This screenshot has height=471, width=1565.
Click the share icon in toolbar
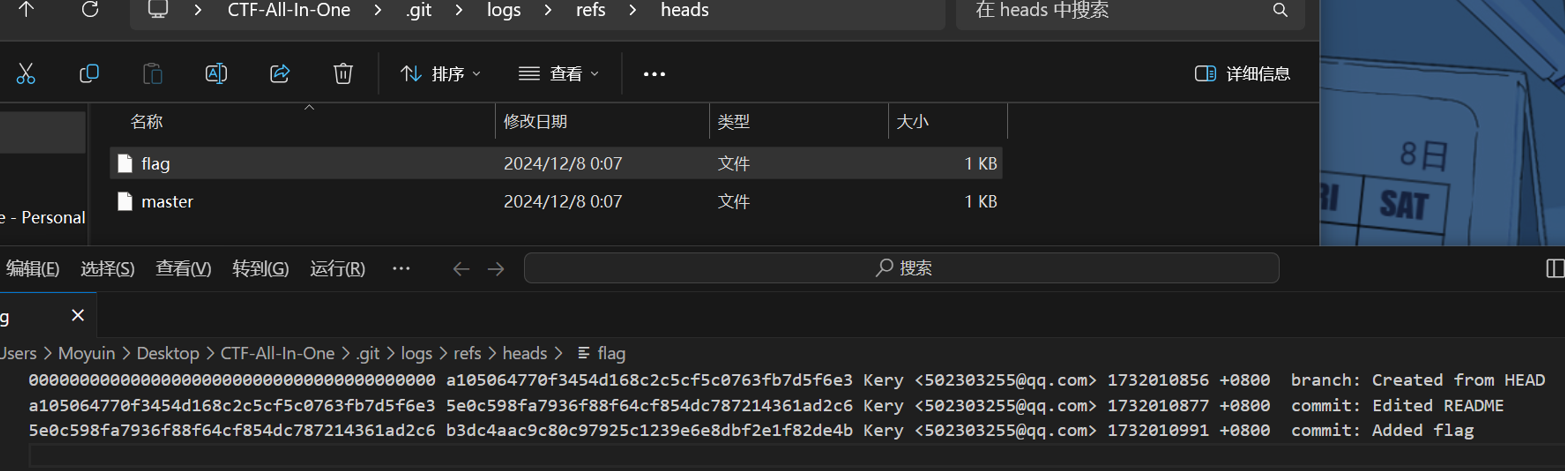(280, 73)
